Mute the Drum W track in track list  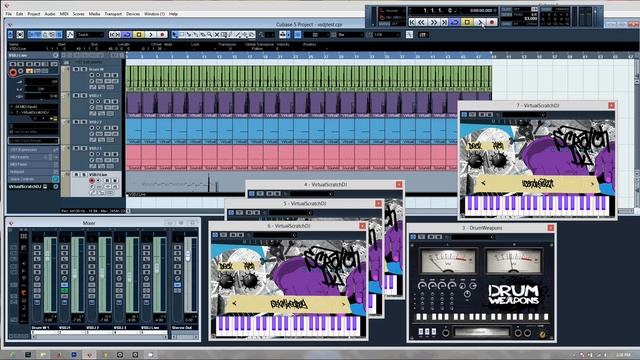[x=76, y=69]
